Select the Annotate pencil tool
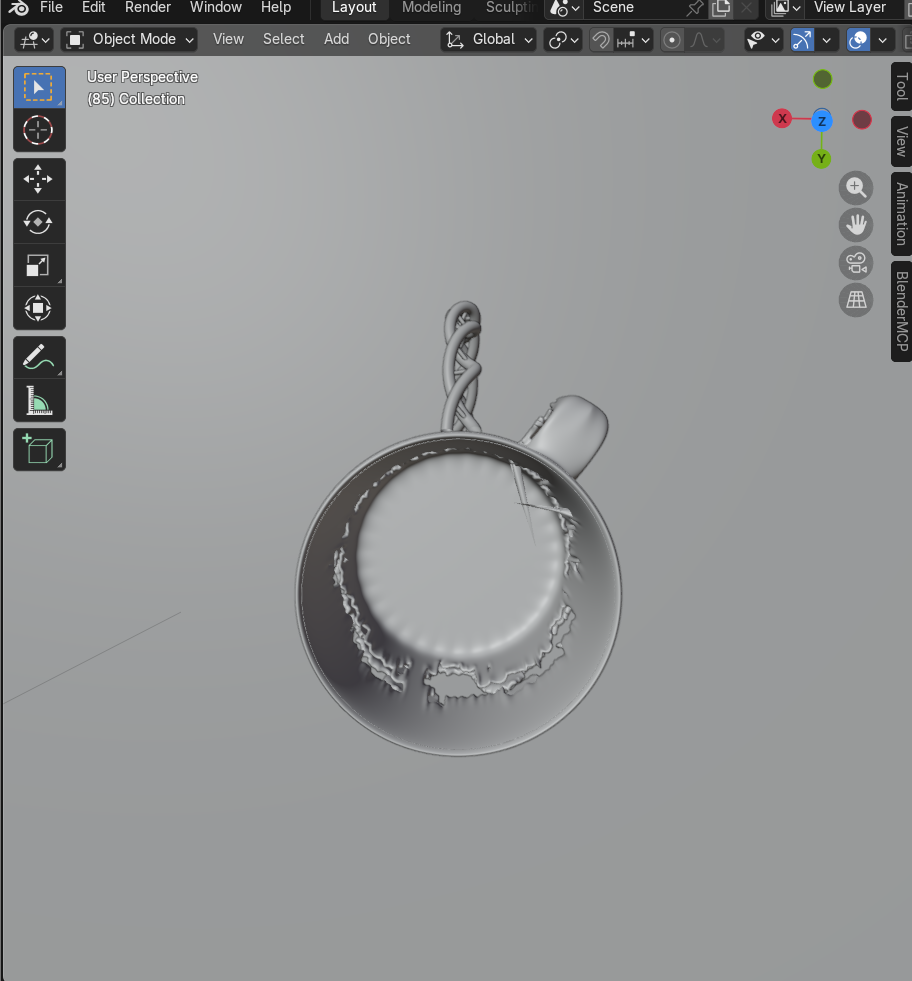912x981 pixels. coord(38,357)
